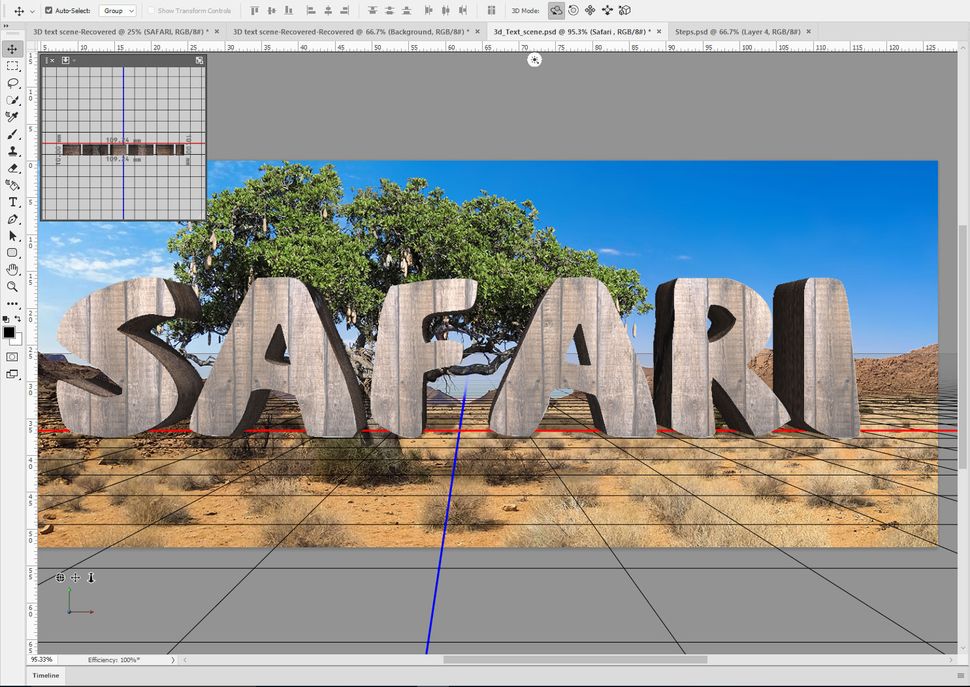
Task: Select the Clone Stamp tool
Action: point(13,151)
